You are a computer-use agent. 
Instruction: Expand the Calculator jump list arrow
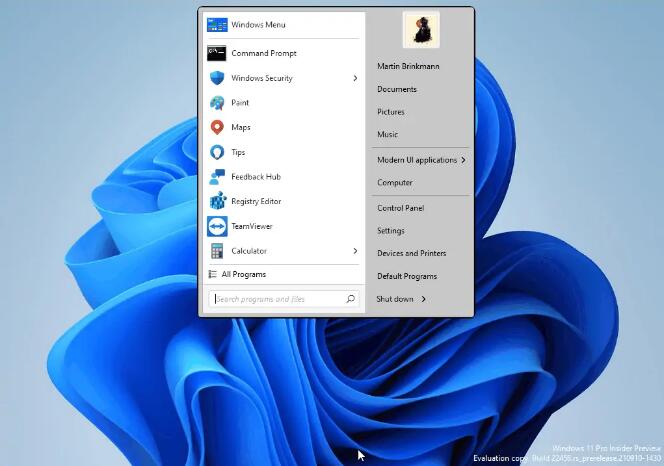355,251
